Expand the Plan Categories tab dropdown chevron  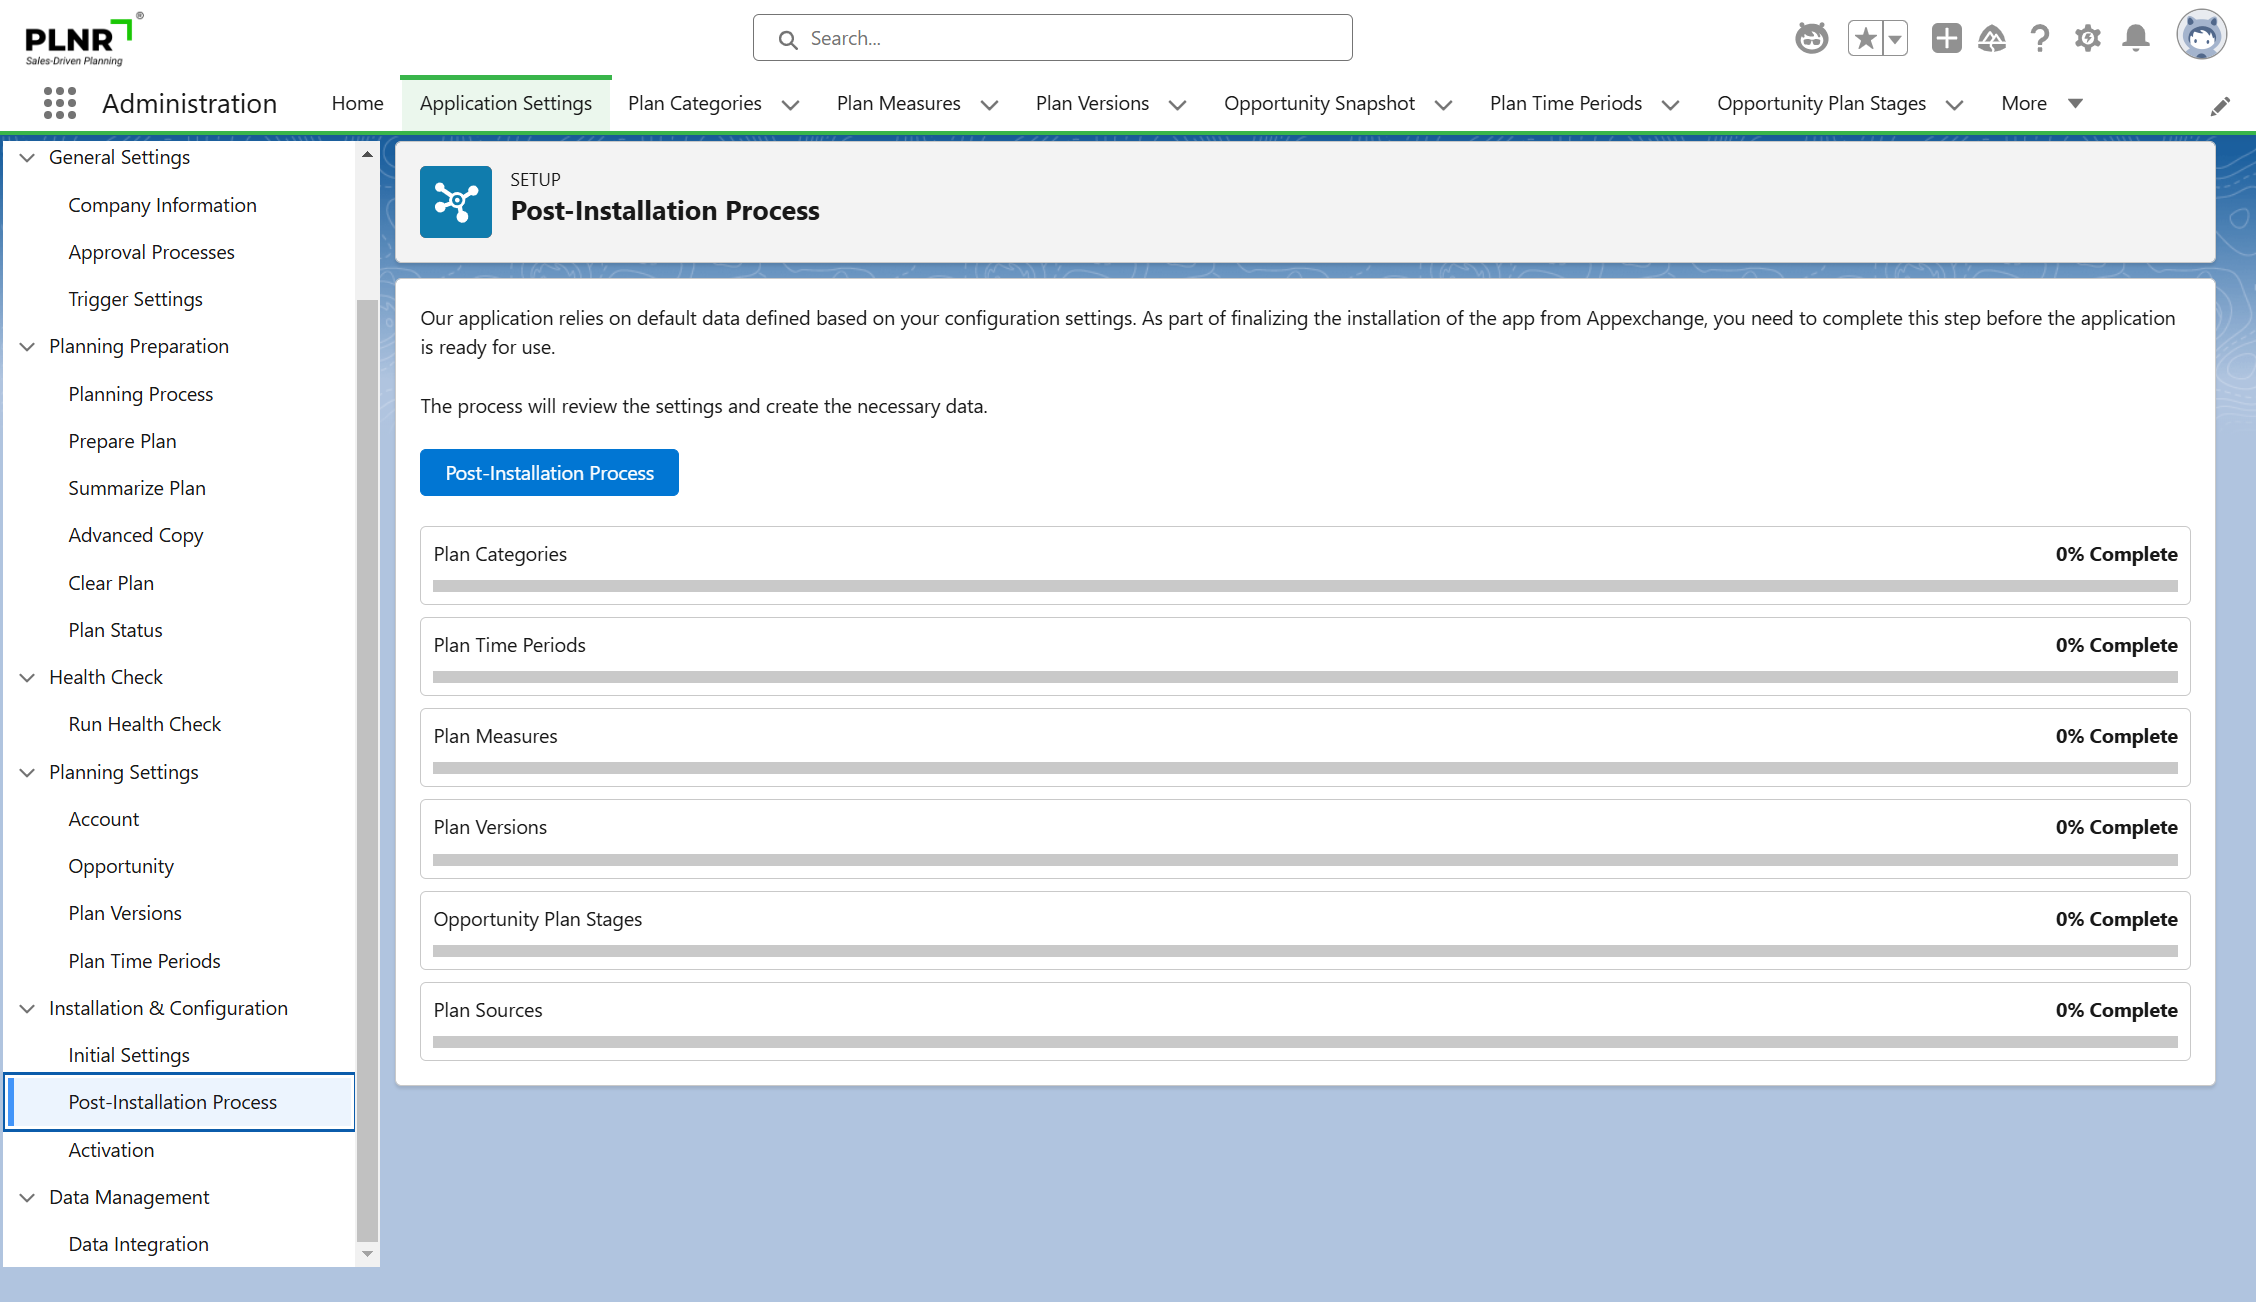tap(790, 104)
